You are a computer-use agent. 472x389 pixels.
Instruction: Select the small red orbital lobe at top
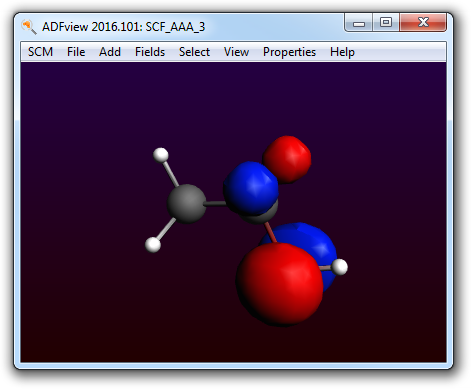(x=287, y=159)
